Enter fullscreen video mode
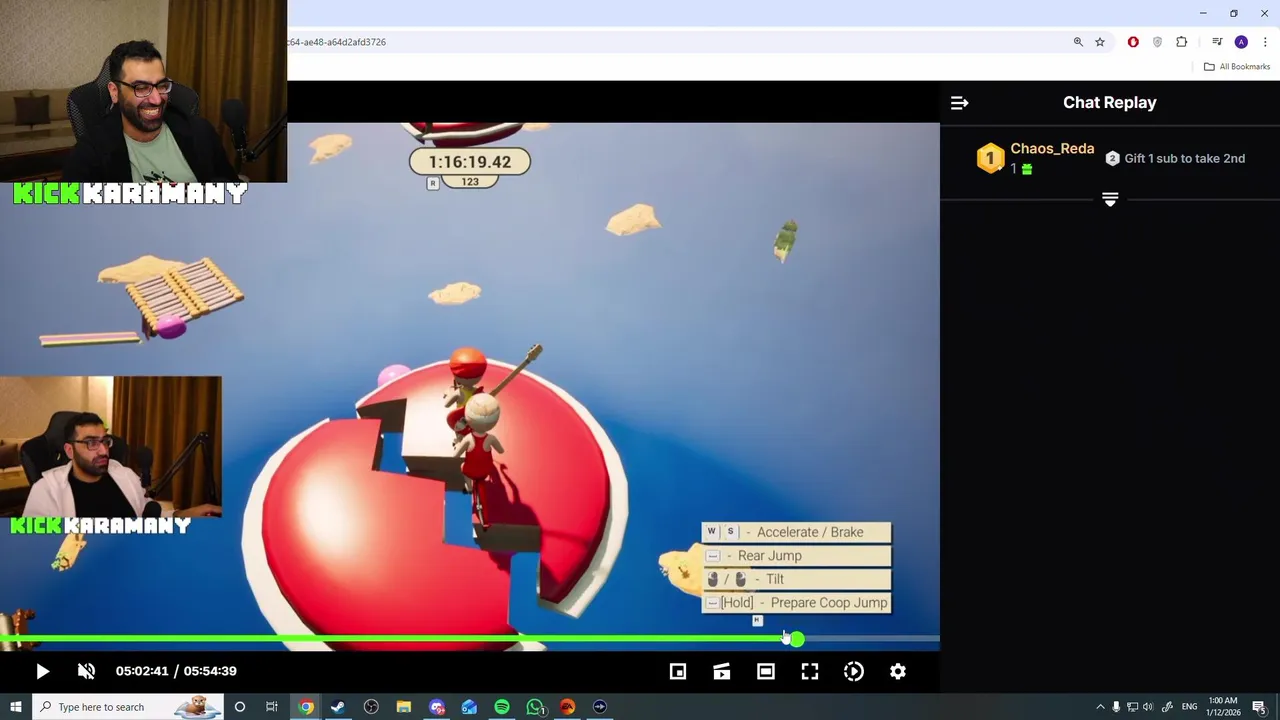Viewport: 1280px width, 720px height. pyautogui.click(x=810, y=672)
